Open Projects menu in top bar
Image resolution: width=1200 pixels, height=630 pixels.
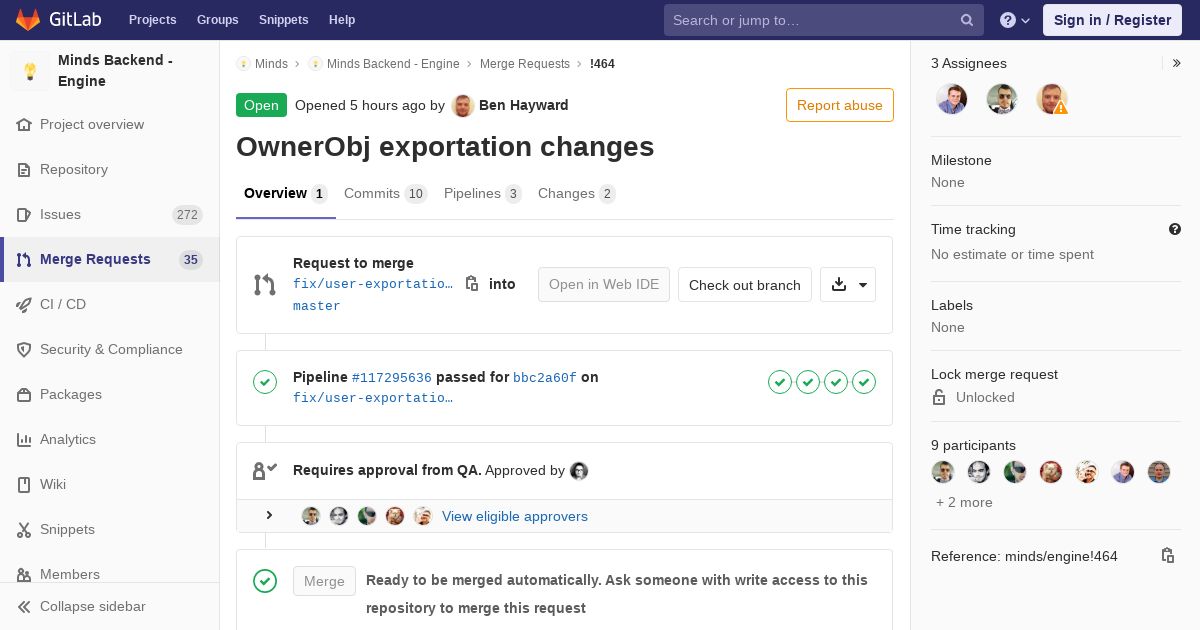(152, 20)
